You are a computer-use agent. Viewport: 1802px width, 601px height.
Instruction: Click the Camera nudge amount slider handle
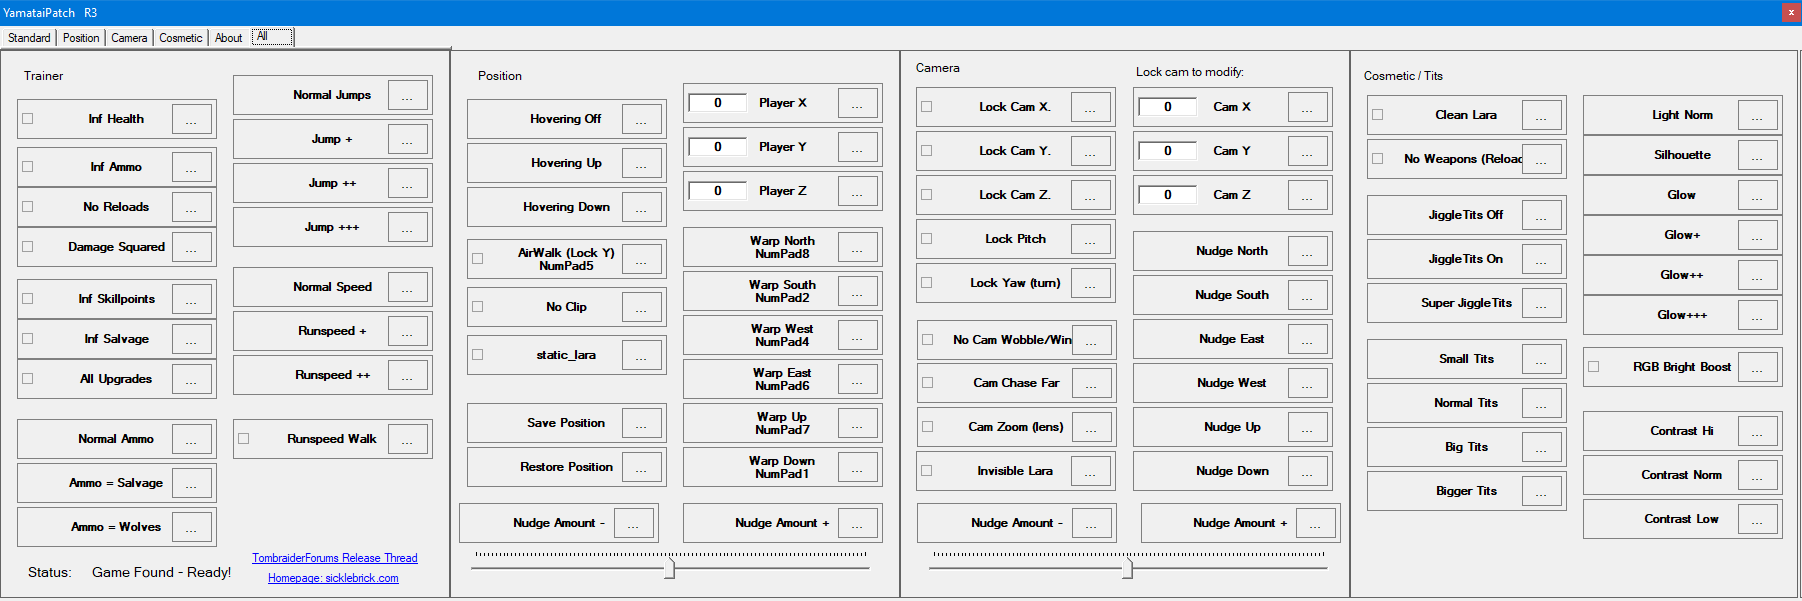(1128, 568)
